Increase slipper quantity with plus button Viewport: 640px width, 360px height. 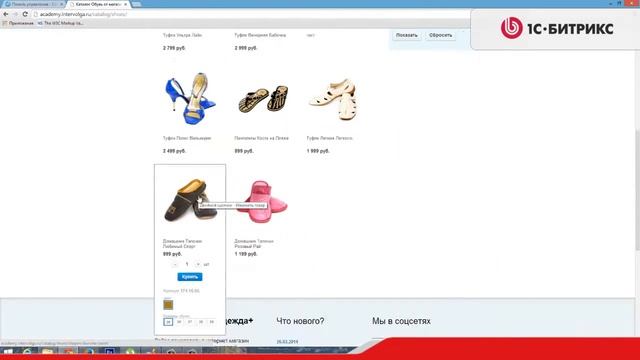tap(198, 264)
